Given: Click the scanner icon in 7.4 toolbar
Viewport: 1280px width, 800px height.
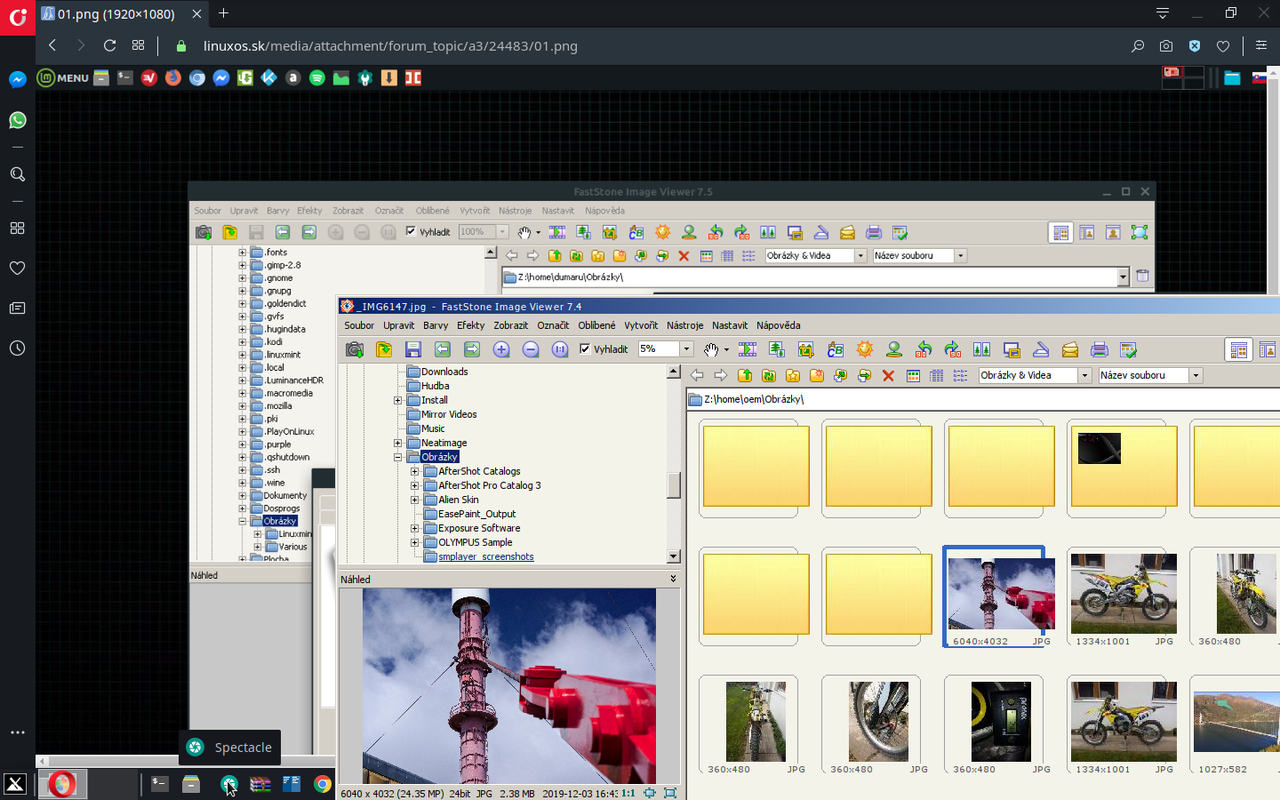Looking at the screenshot, I should point(1041,349).
